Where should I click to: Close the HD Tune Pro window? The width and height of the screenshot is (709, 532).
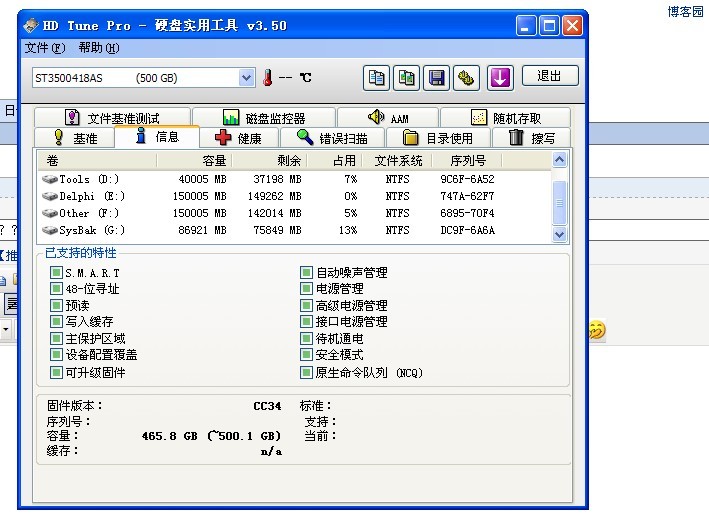572,25
